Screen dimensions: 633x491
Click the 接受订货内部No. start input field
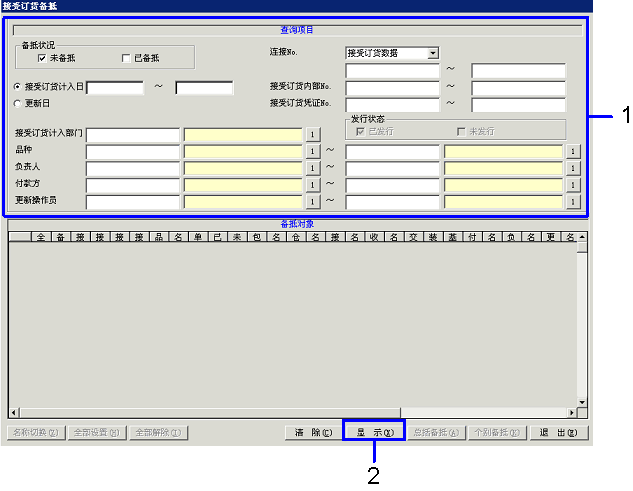click(x=392, y=88)
